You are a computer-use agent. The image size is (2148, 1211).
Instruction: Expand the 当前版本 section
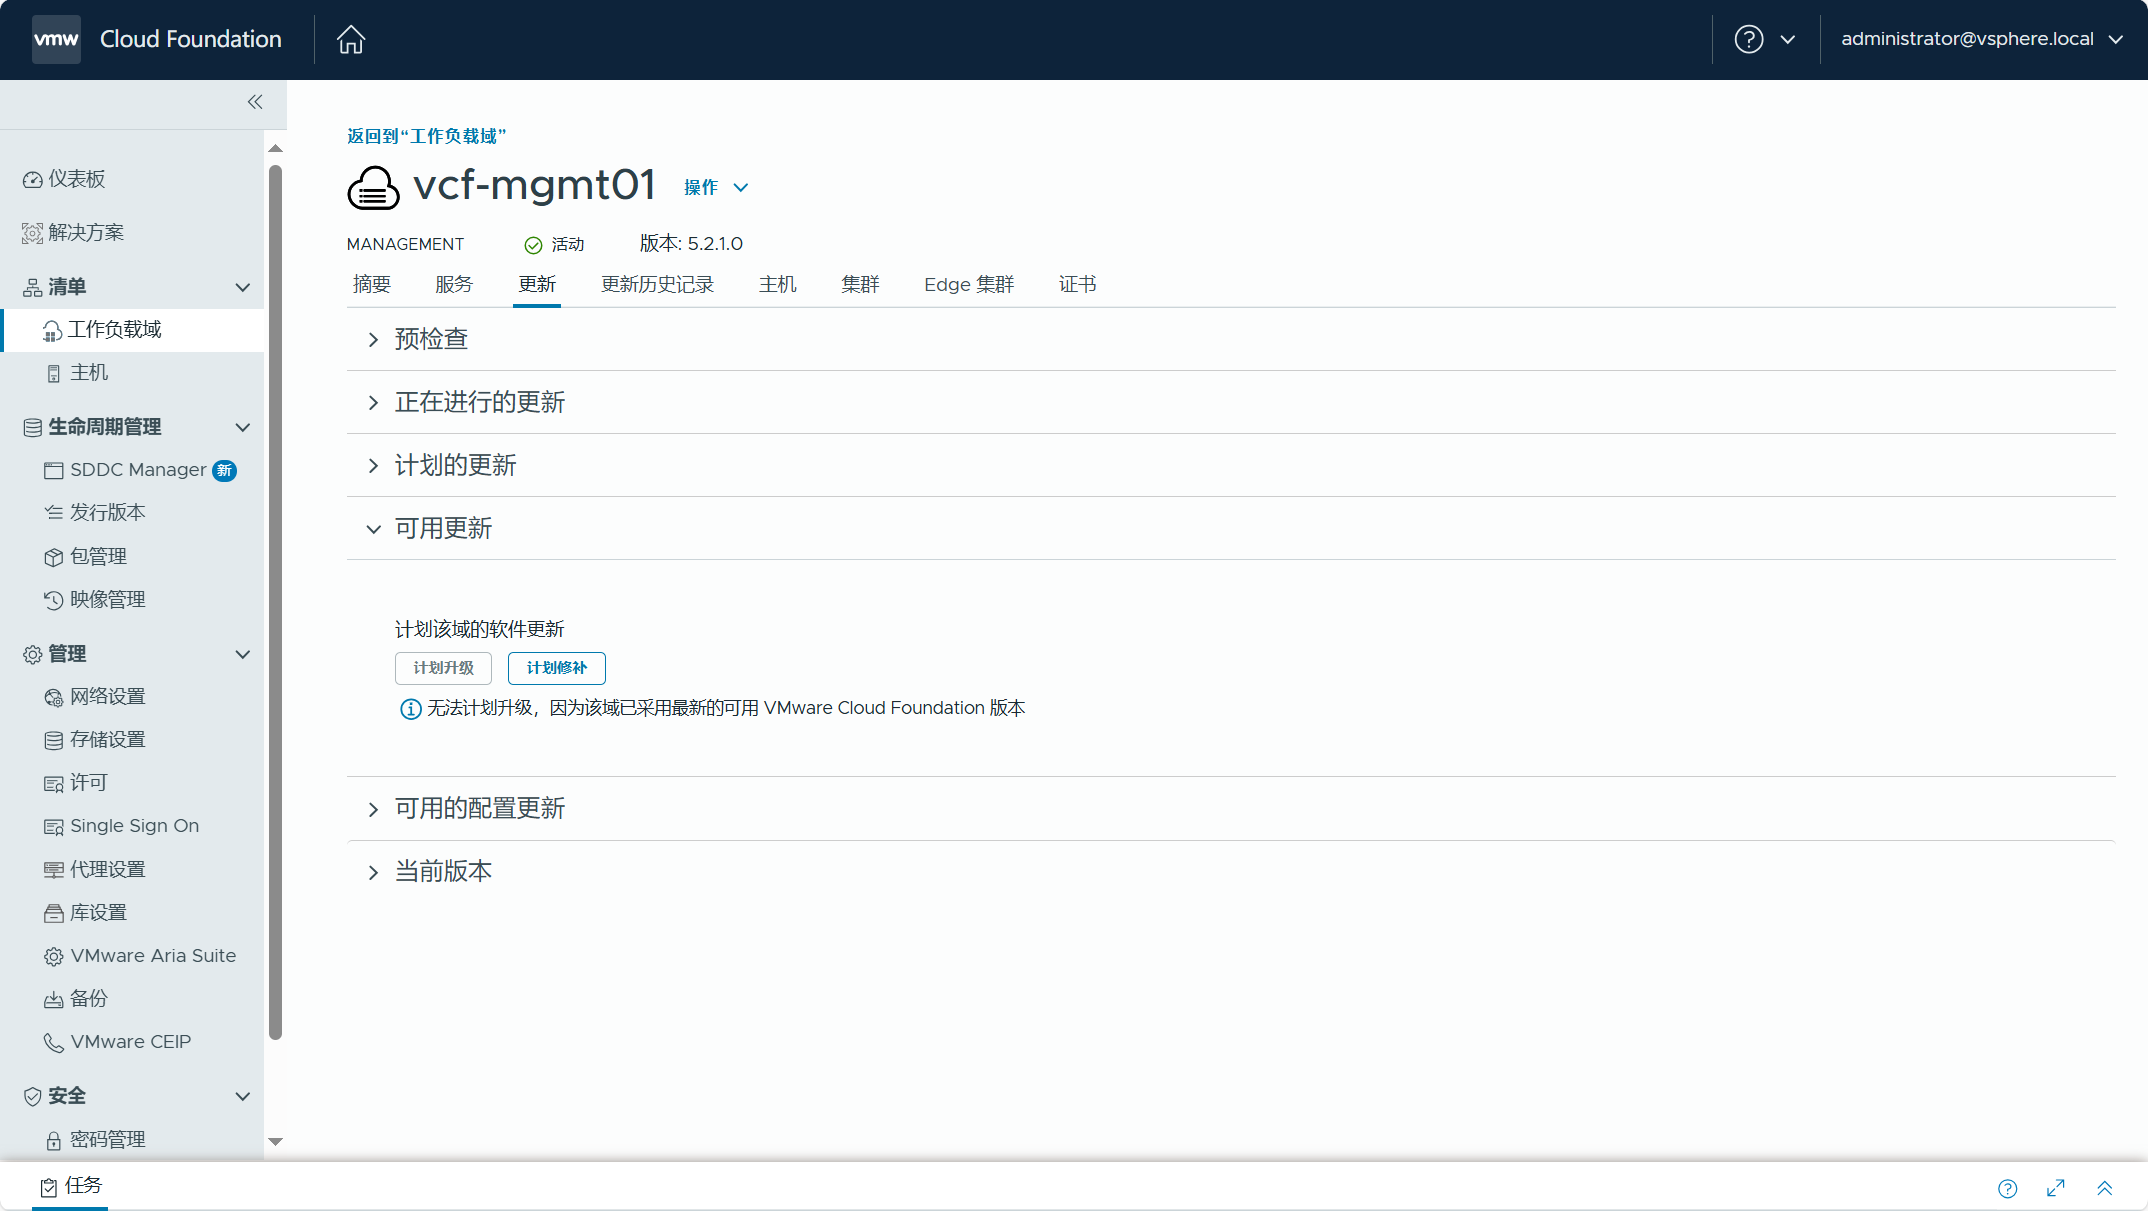click(373, 872)
